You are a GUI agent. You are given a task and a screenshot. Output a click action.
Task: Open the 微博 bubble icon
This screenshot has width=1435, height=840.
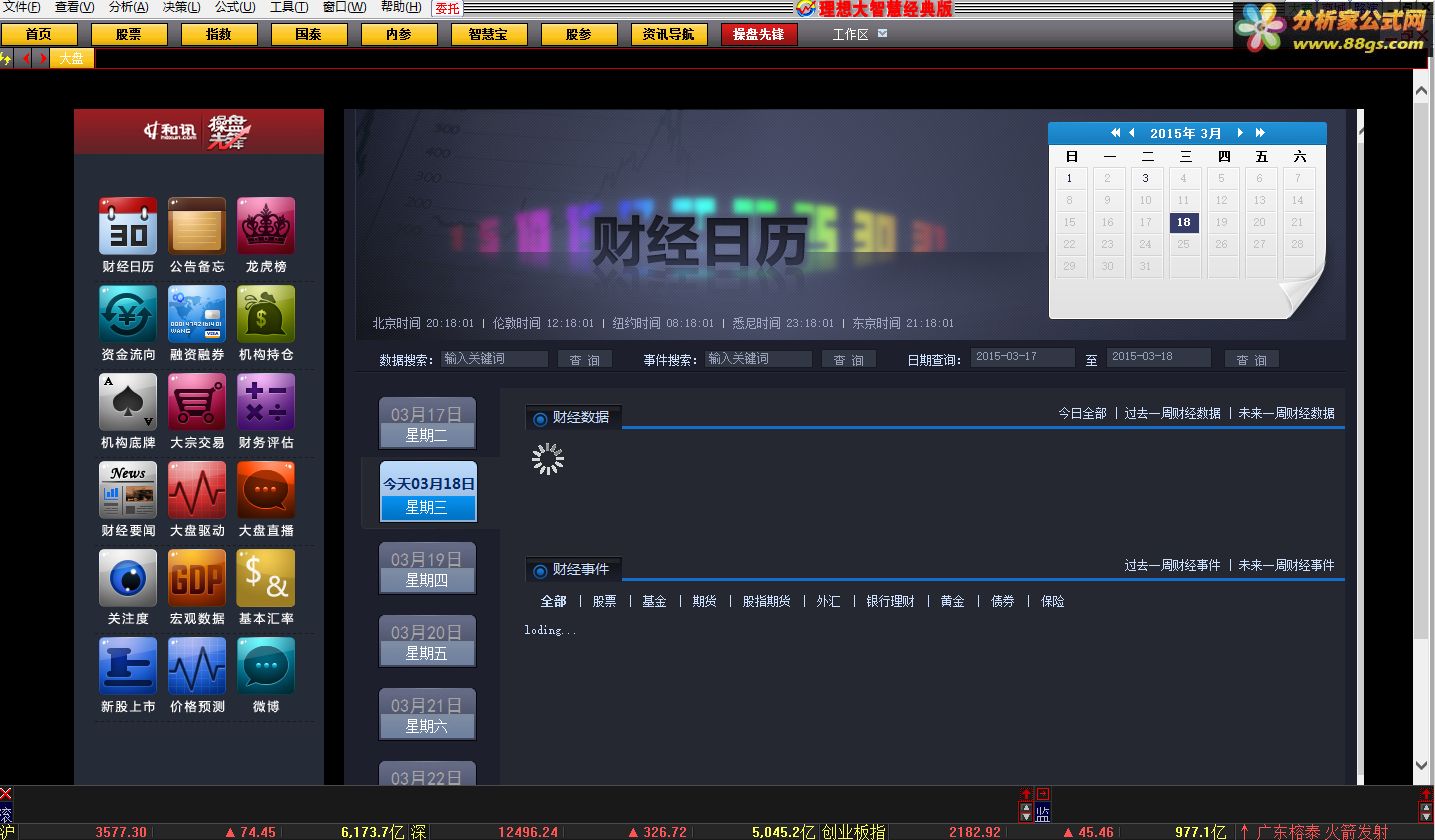point(266,666)
